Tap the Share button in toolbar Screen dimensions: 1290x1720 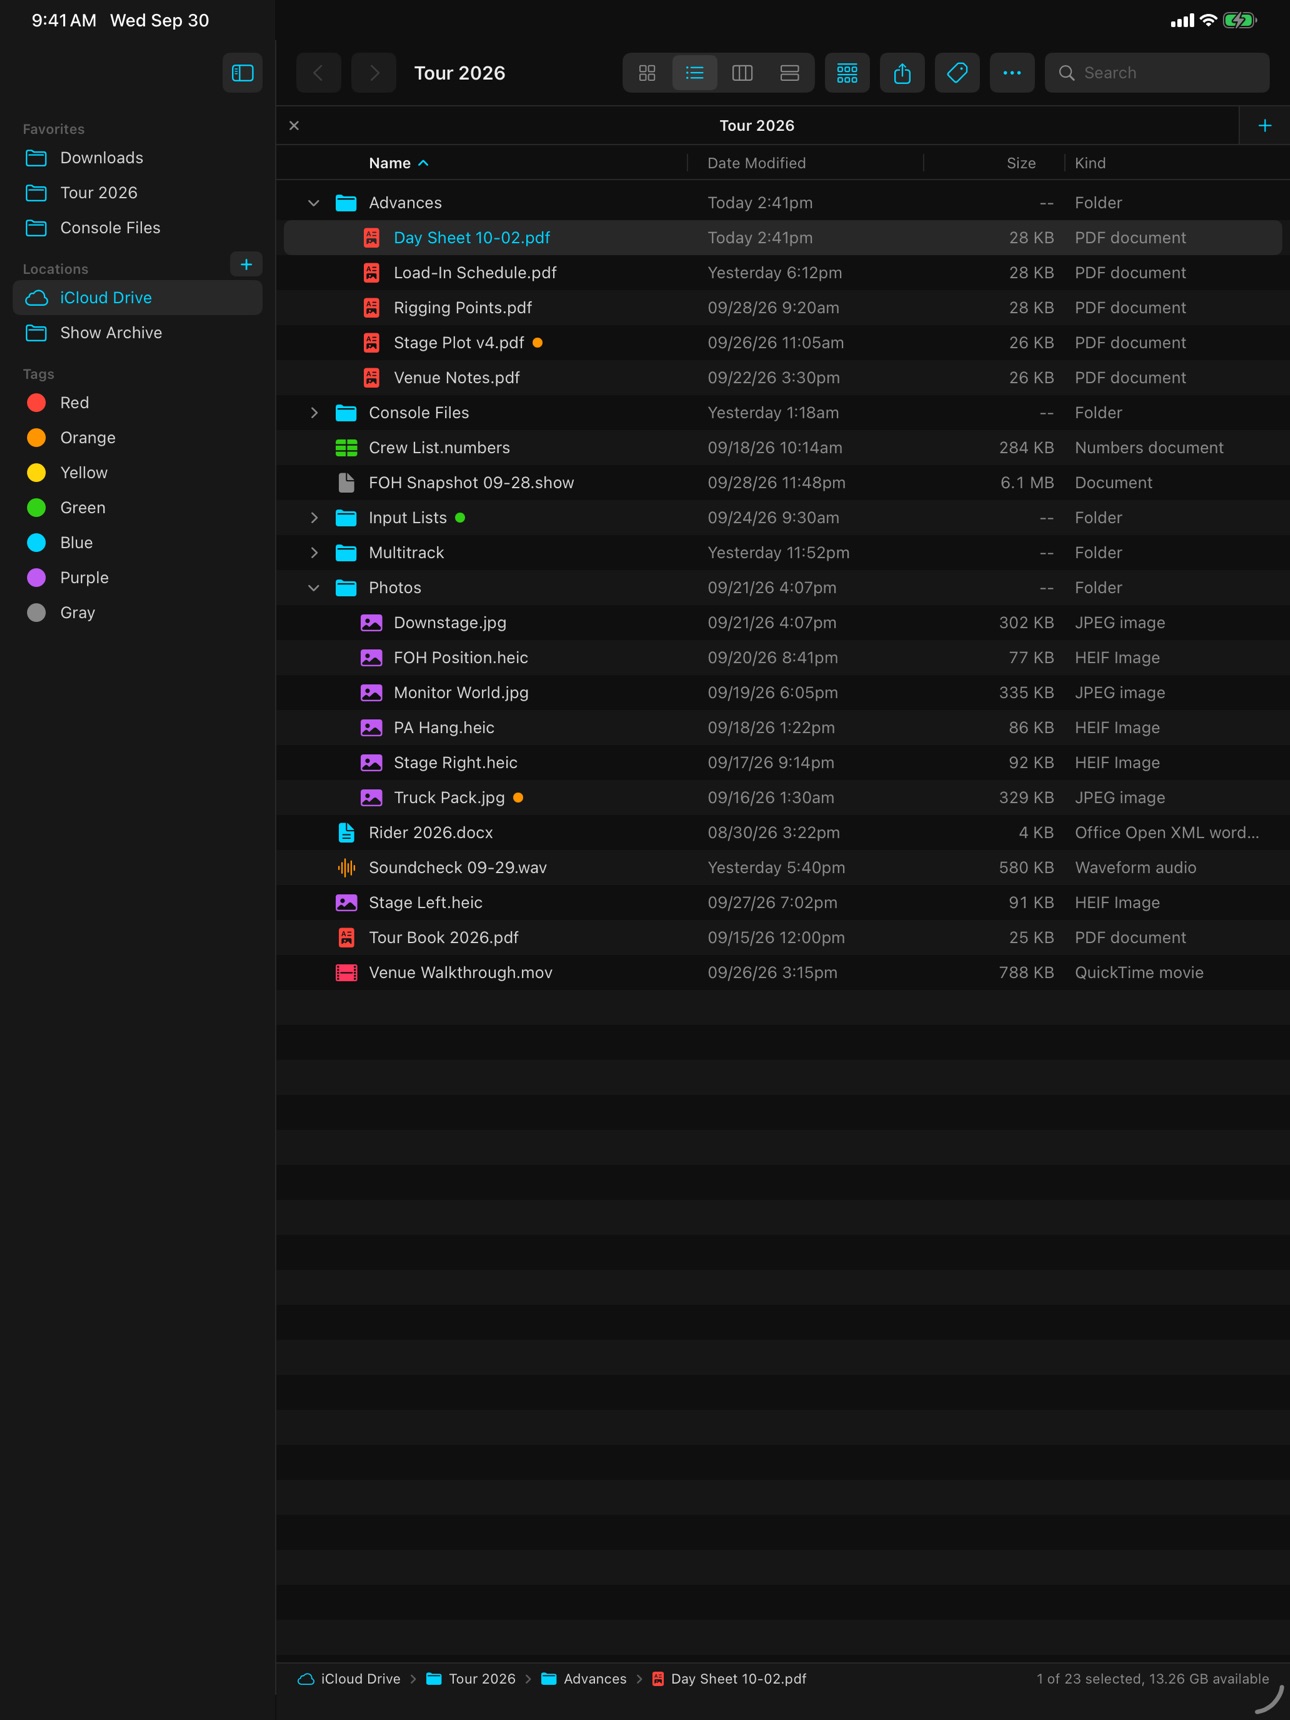(902, 73)
